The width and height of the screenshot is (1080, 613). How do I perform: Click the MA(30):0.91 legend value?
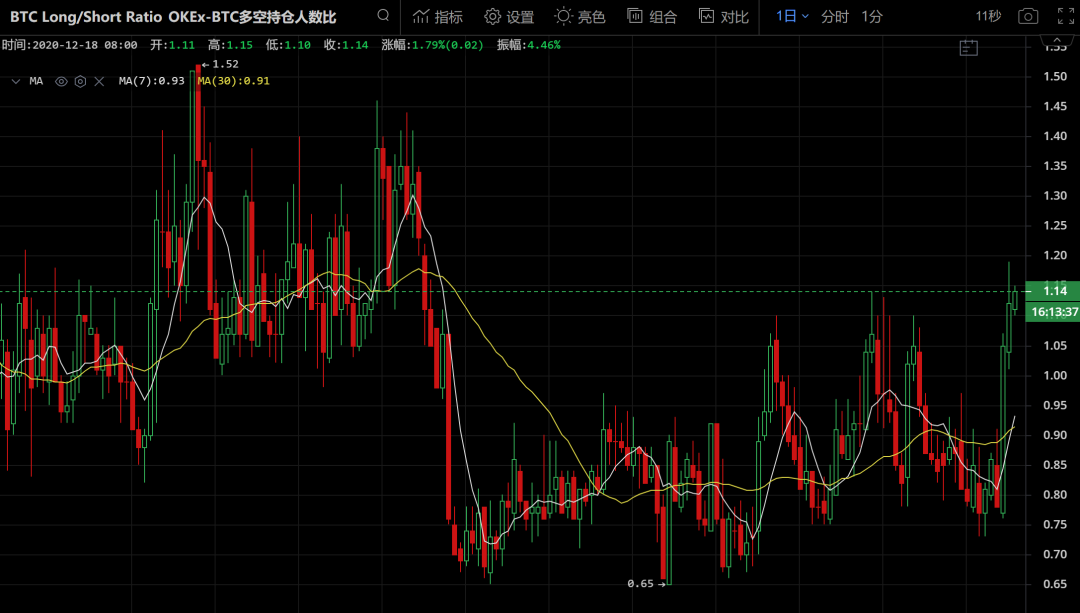tap(233, 81)
